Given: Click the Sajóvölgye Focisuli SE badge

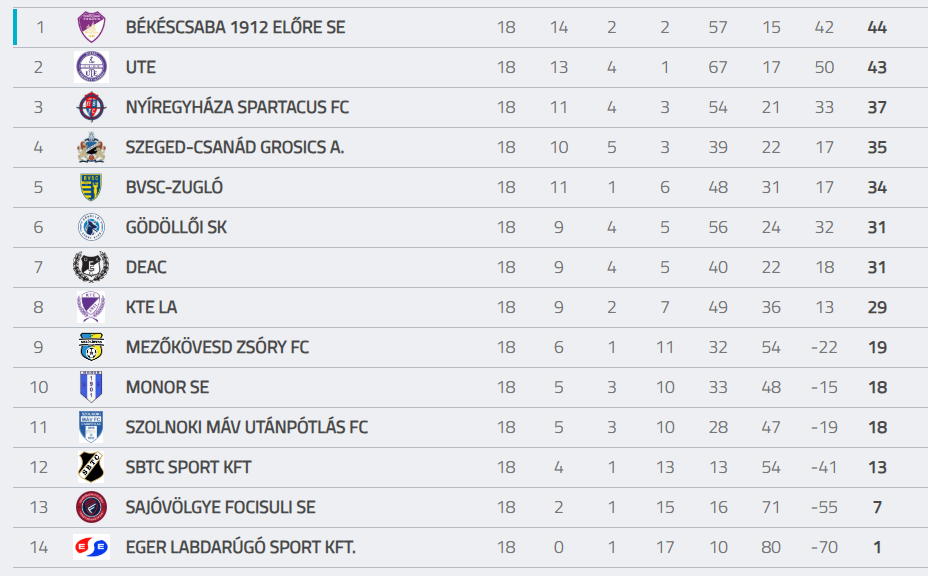Looking at the screenshot, I should (x=91, y=507).
